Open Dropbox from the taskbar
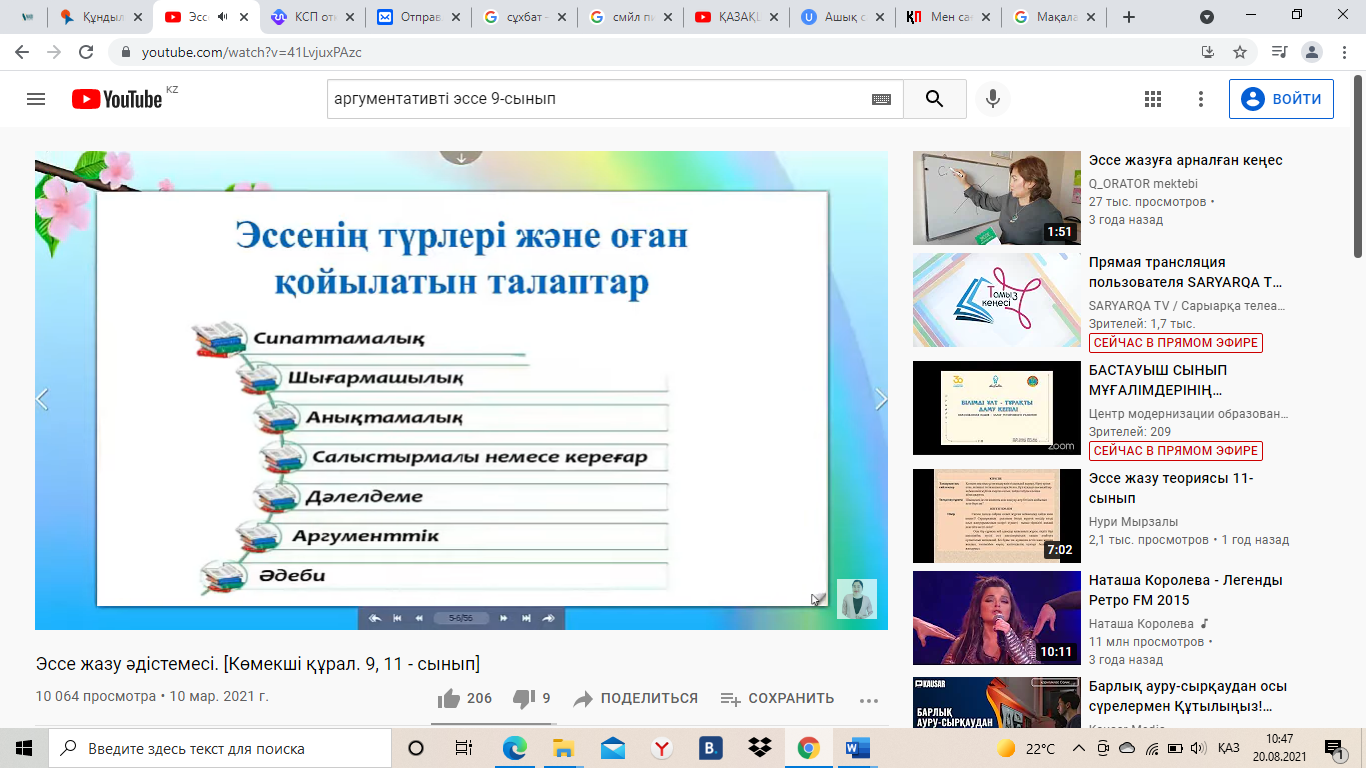The width and height of the screenshot is (1366, 768). (759, 748)
